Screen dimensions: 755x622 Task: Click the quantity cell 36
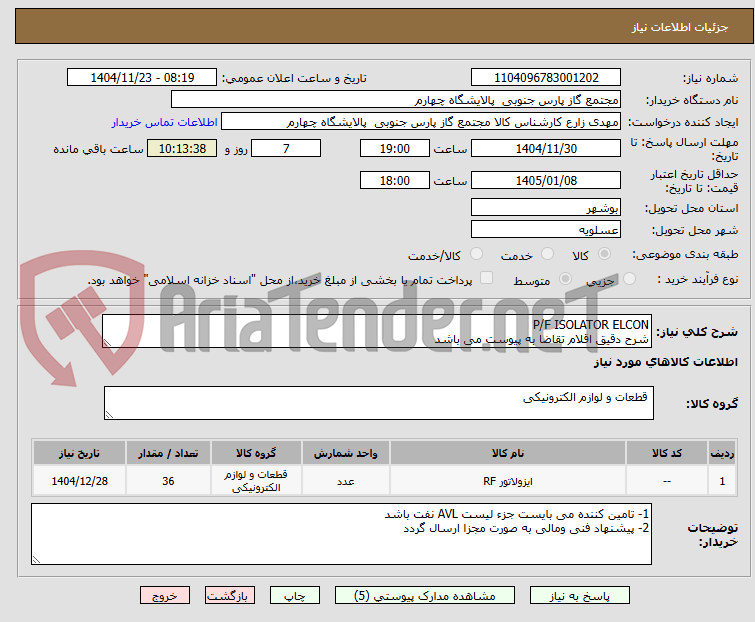[168, 480]
